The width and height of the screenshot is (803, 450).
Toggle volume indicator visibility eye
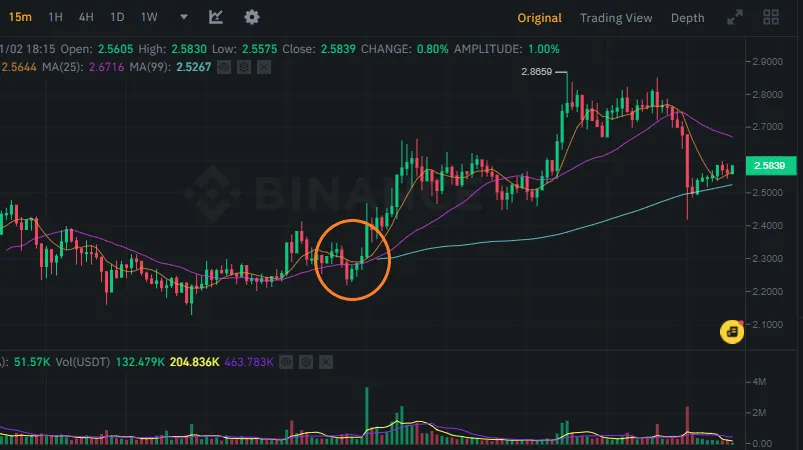point(286,362)
